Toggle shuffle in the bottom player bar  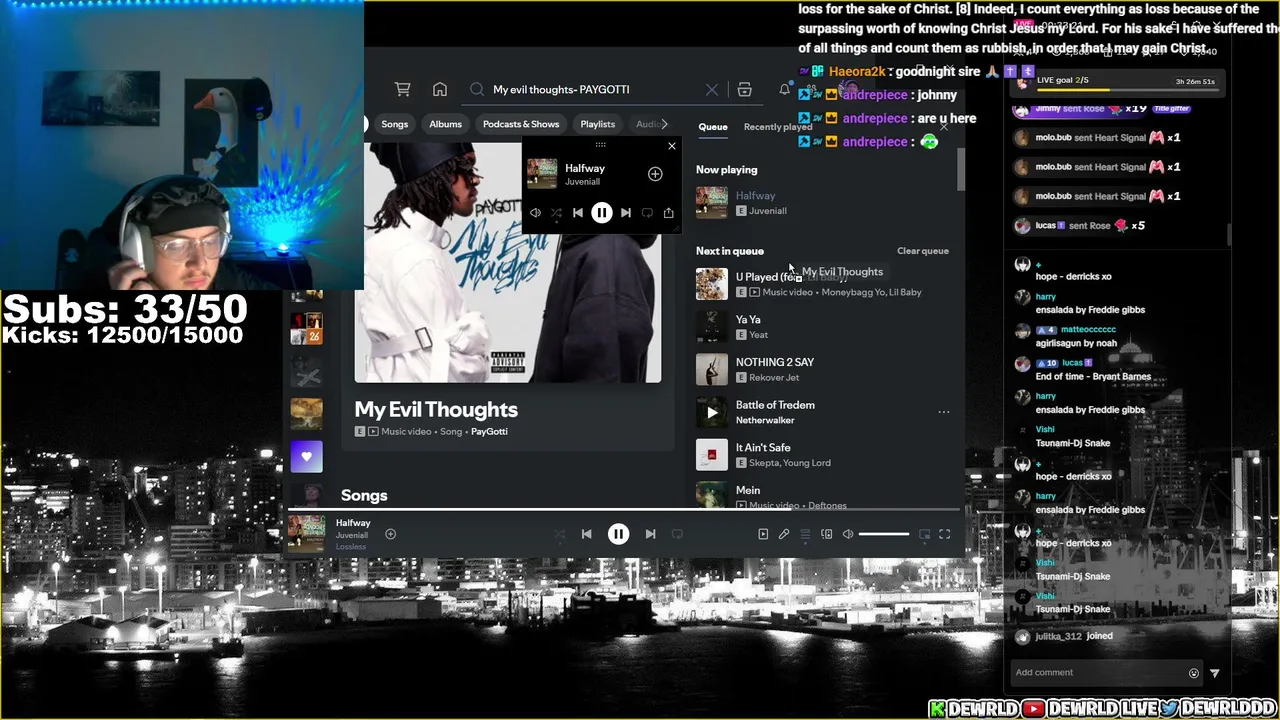pos(559,534)
